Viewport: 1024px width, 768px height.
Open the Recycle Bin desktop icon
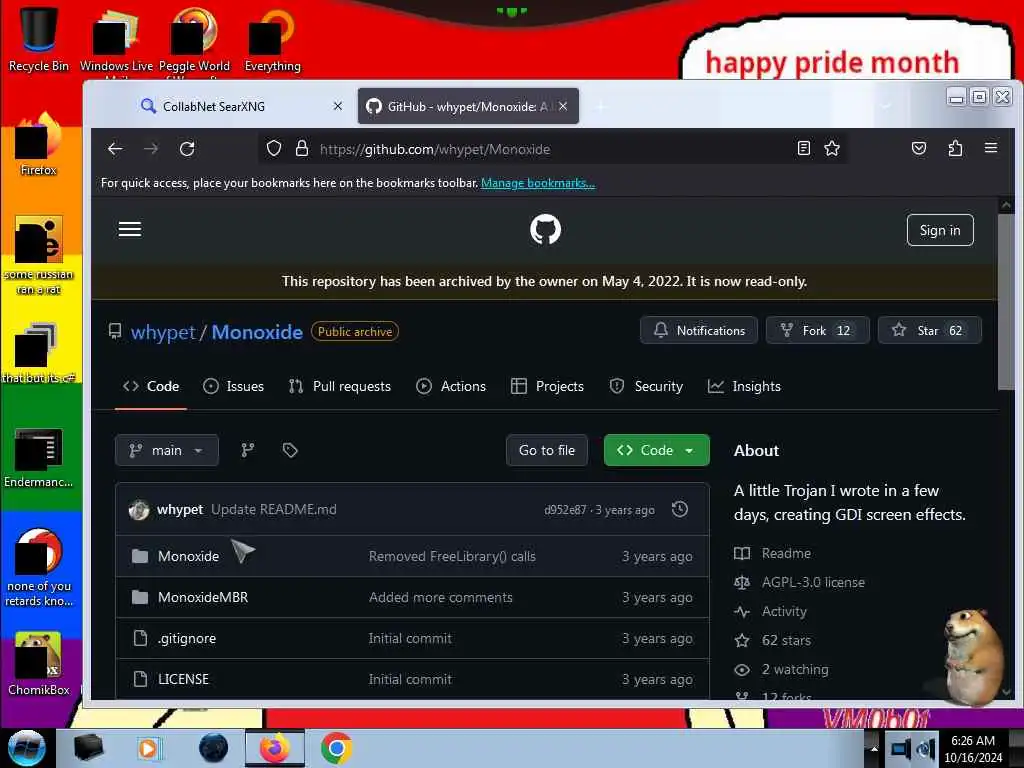pyautogui.click(x=39, y=38)
